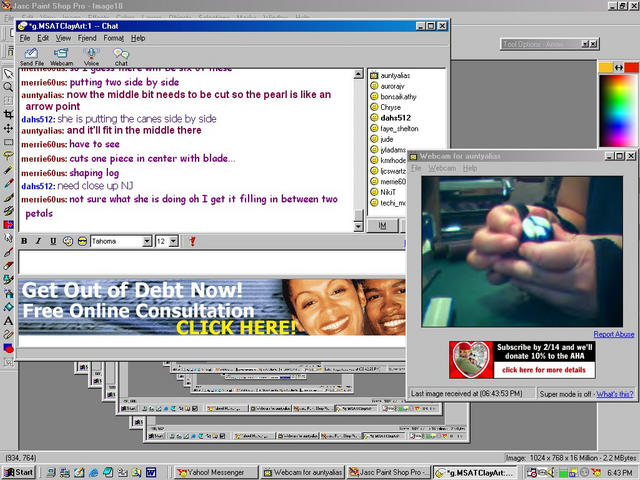
Task: Open Webcam menu in webcam window
Action: point(442,168)
